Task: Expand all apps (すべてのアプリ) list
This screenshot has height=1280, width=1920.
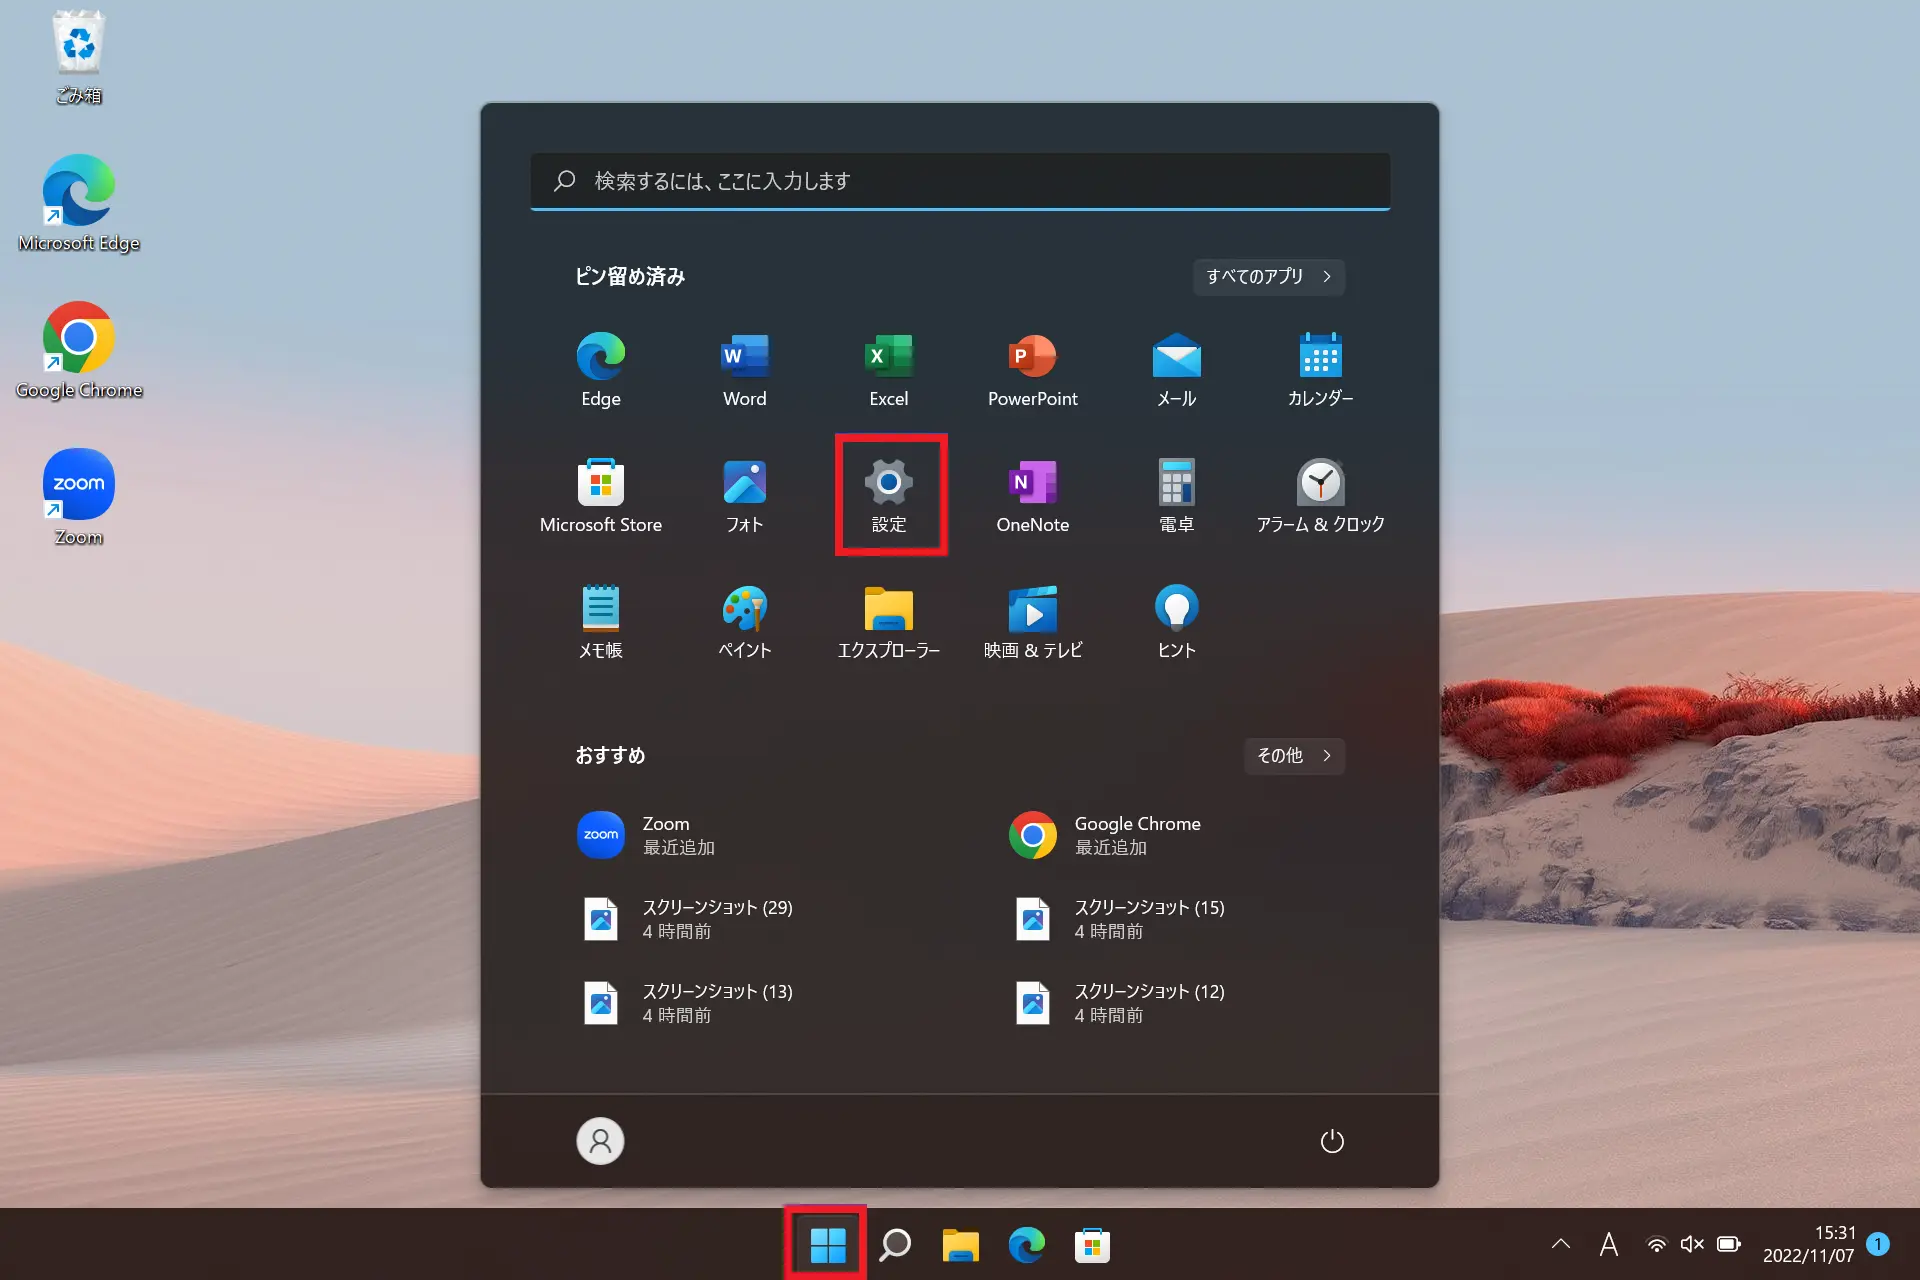Action: tap(1268, 277)
